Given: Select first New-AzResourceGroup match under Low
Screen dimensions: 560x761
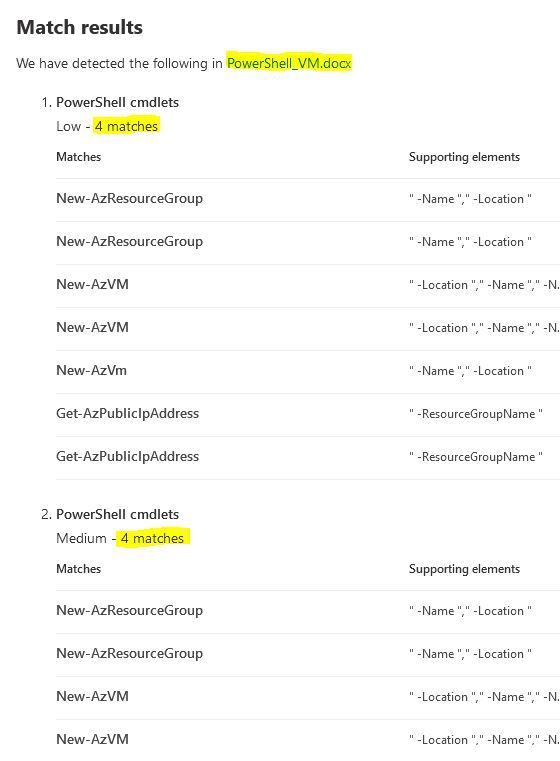Looking at the screenshot, I should (130, 199).
